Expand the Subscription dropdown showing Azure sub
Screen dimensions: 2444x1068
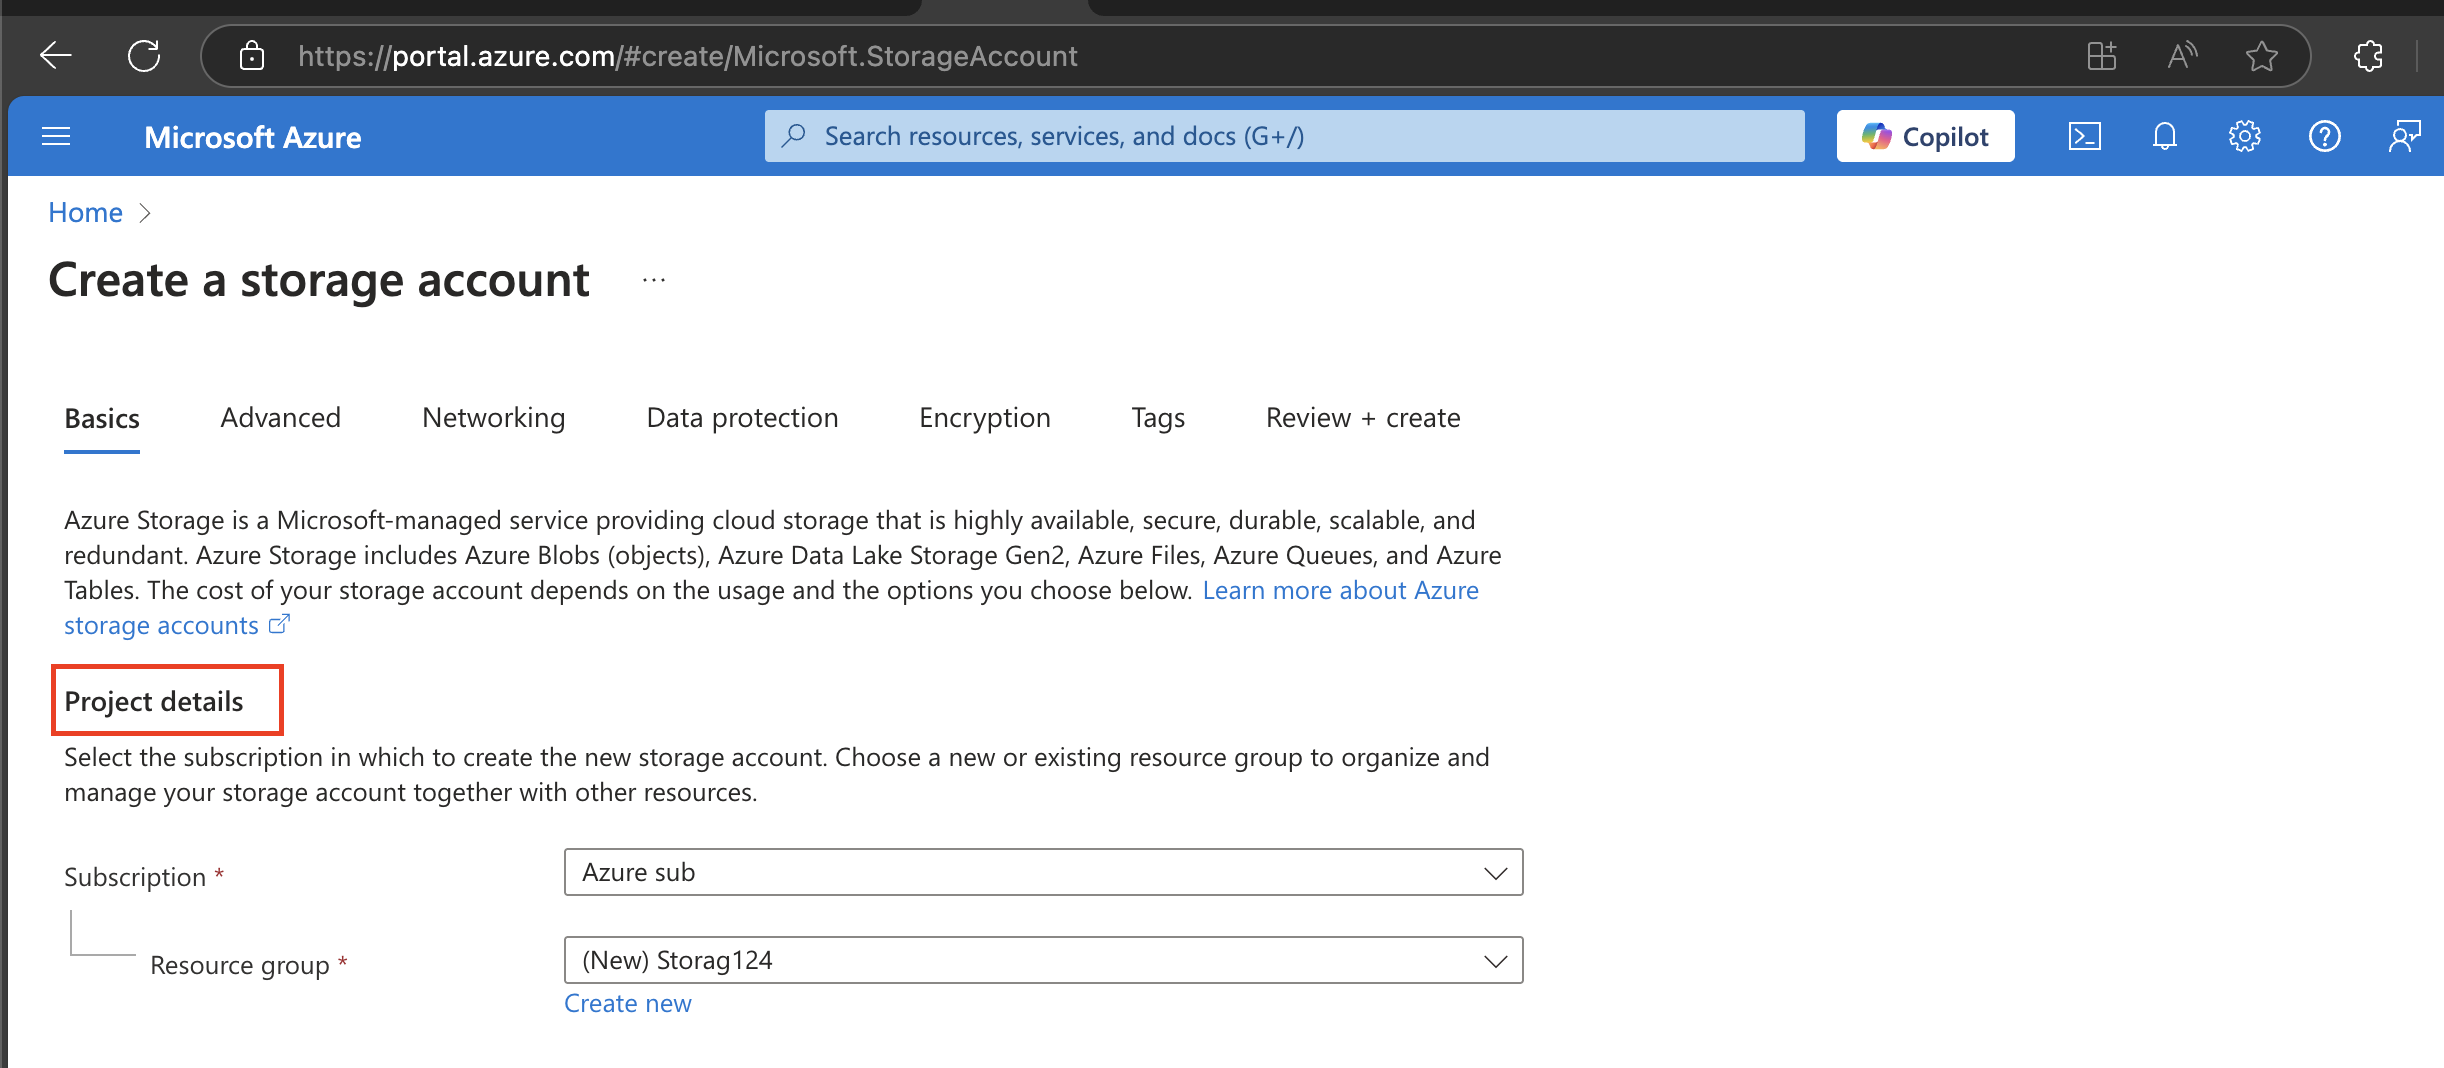coord(1044,872)
